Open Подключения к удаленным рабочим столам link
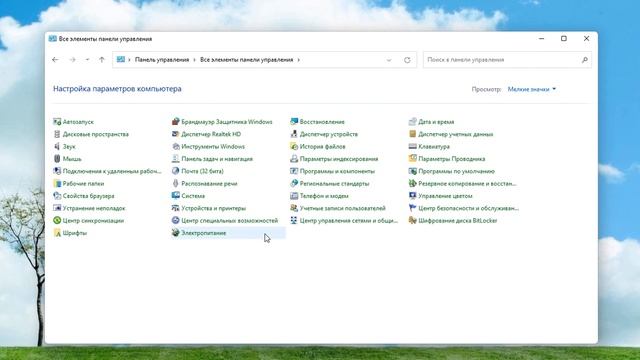 [112, 171]
